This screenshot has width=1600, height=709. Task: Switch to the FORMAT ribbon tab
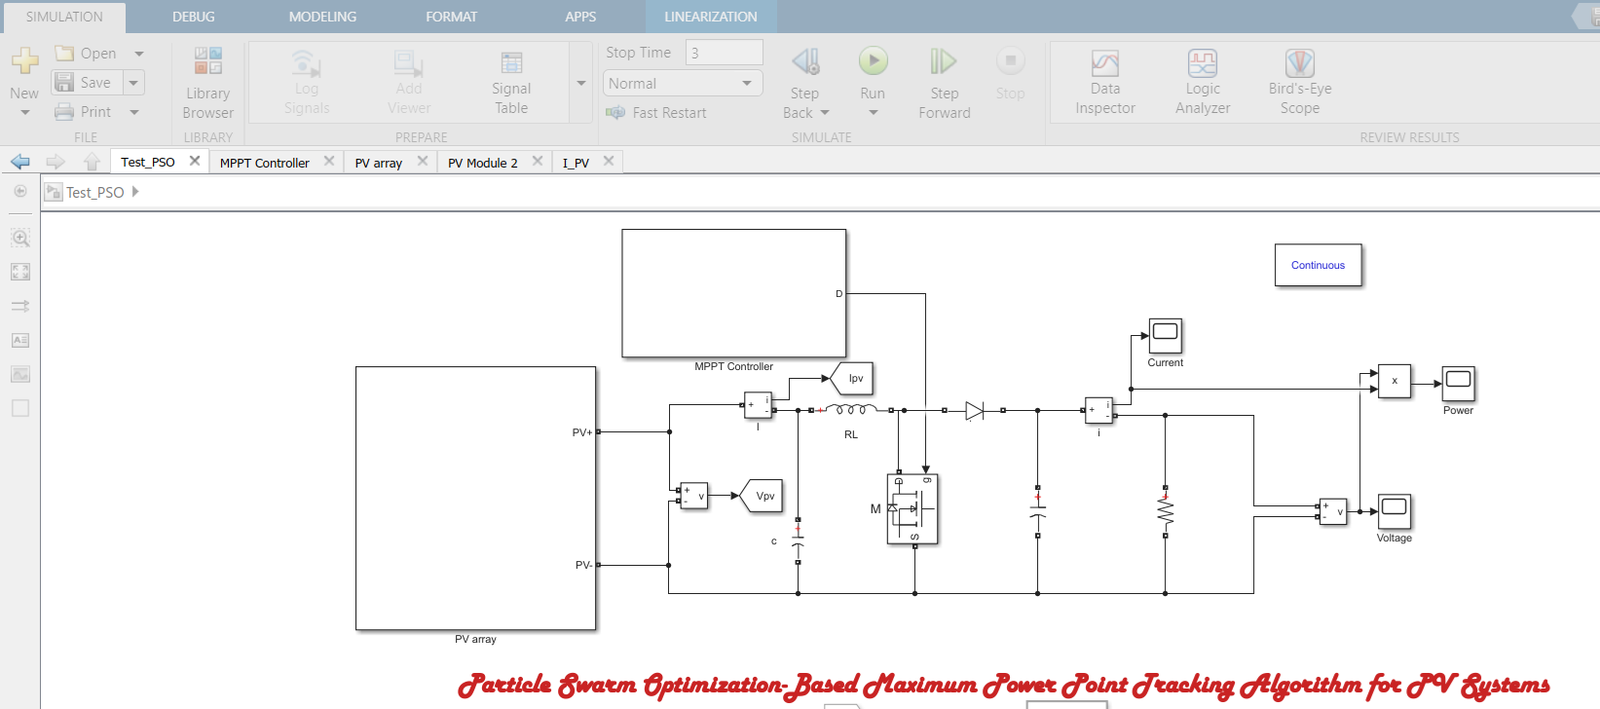pyautogui.click(x=451, y=17)
